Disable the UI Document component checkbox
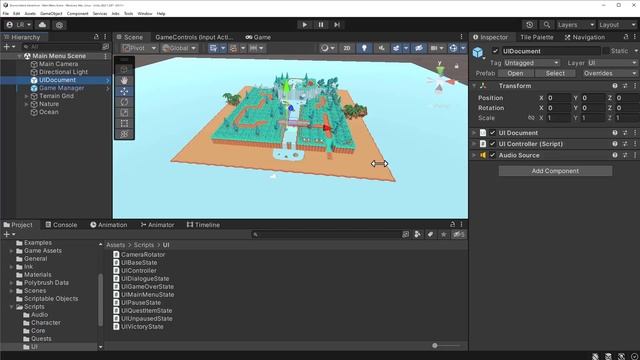640x360 pixels. pyautogui.click(x=492, y=133)
